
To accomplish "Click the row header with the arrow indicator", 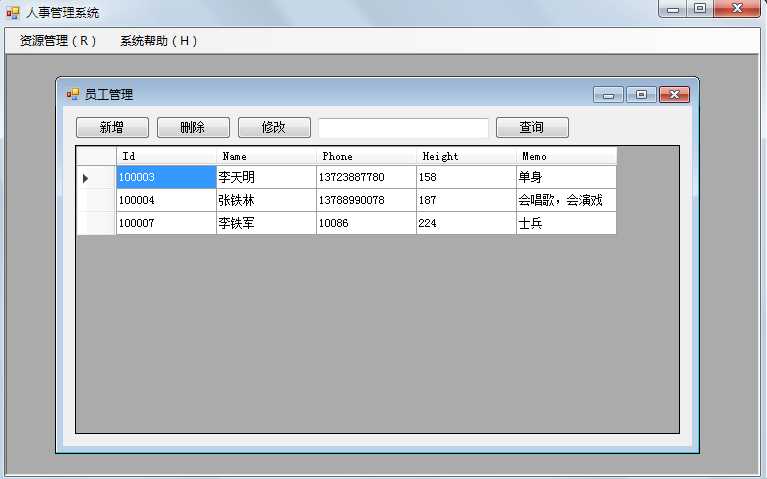I will [96, 177].
